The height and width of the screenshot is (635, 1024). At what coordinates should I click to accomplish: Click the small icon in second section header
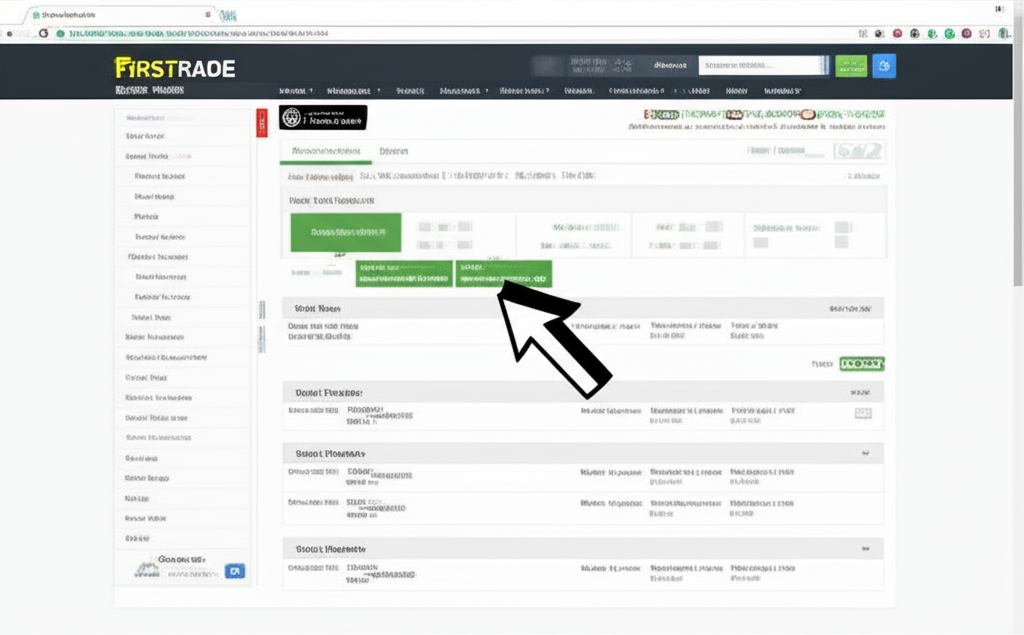tap(863, 393)
